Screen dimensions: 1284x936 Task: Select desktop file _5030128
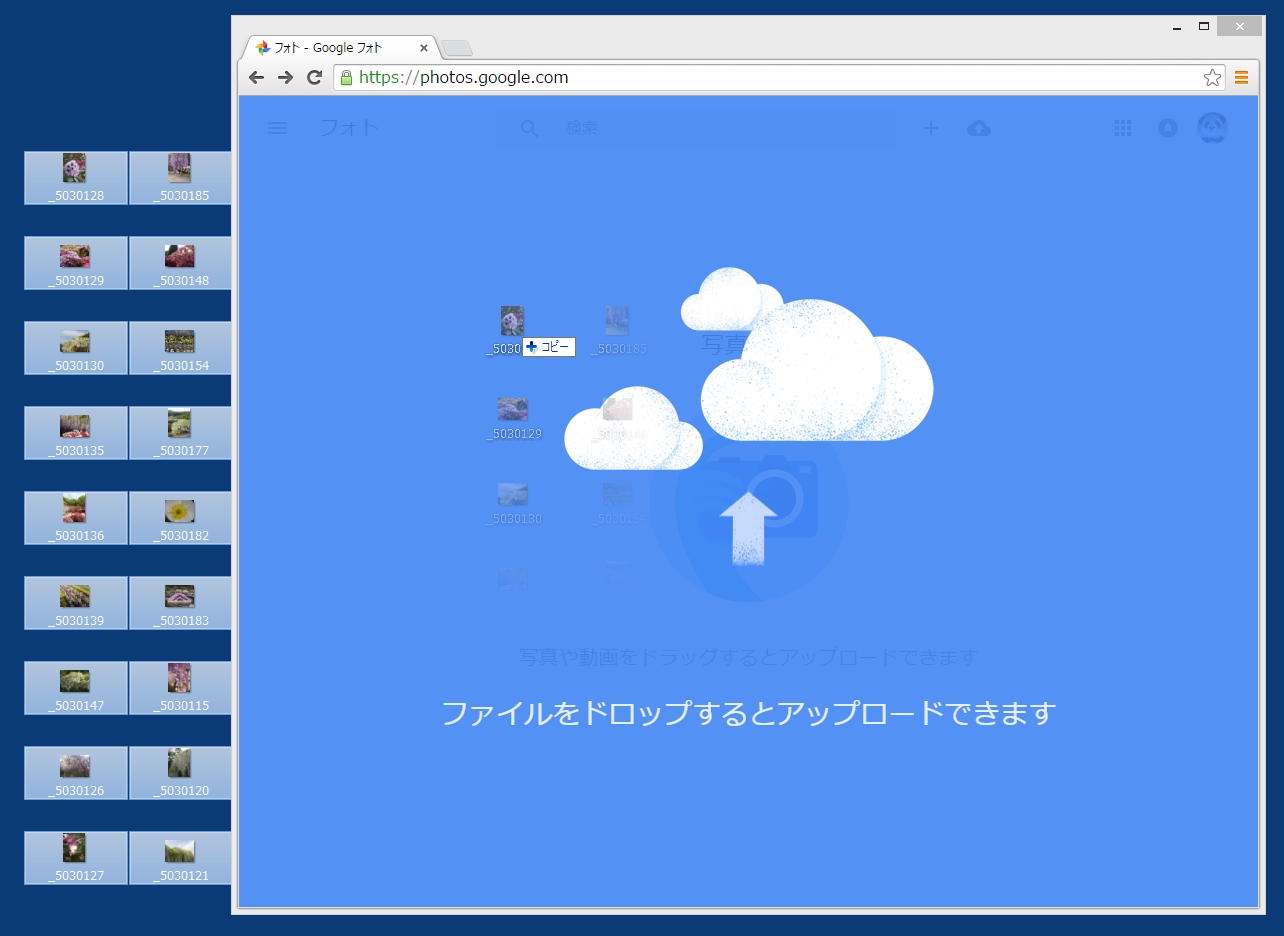point(76,178)
